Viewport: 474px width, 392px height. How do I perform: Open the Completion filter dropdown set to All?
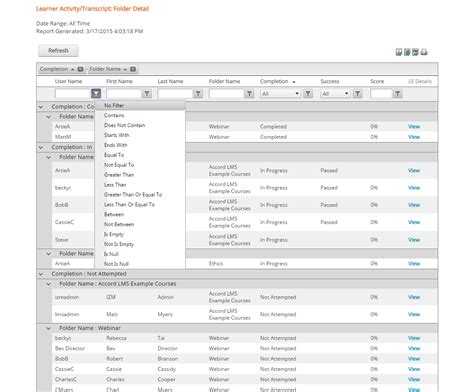280,94
